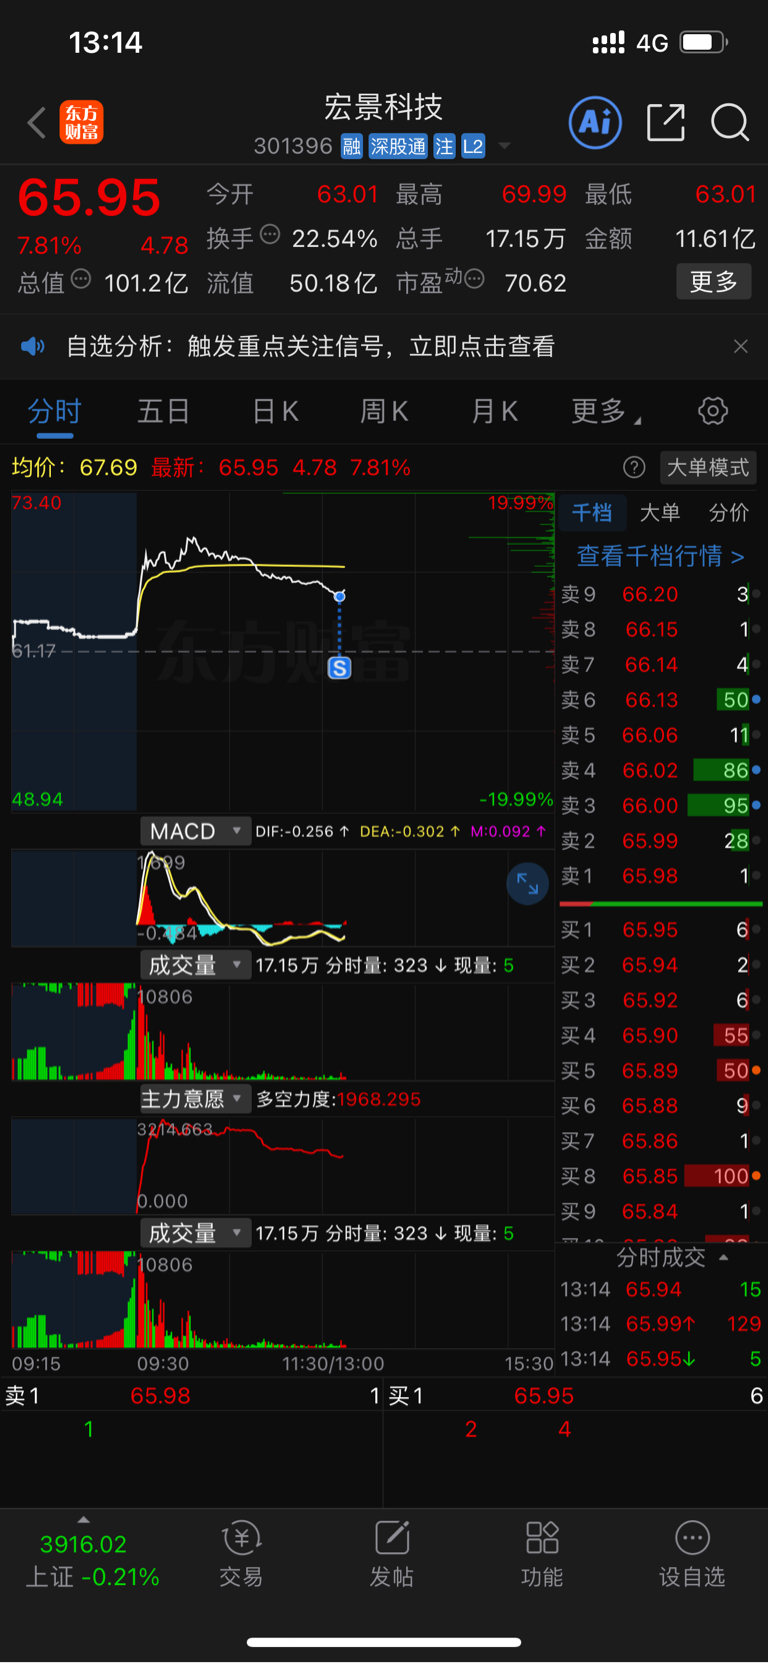The width and height of the screenshot is (768, 1663).
Task: Tap 13:14 trade at 65.94
Action: tap(660, 1290)
